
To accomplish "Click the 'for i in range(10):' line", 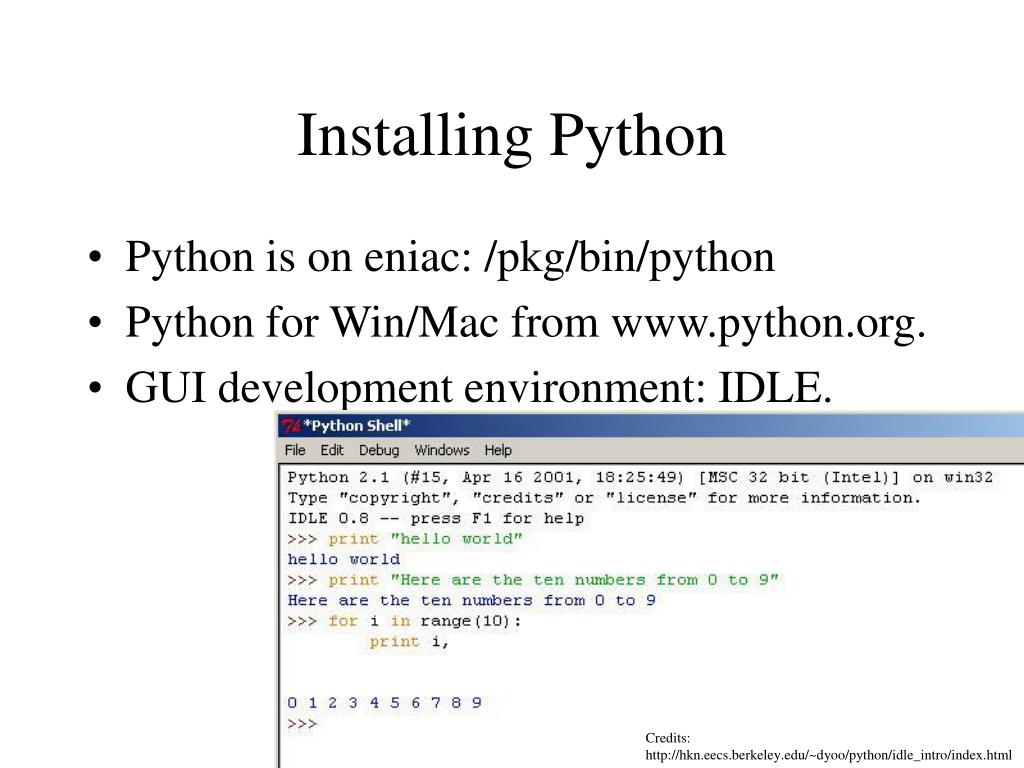I will 405,621.
